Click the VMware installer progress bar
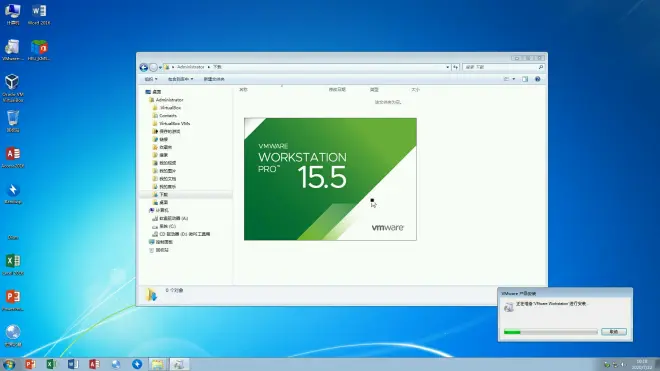 point(551,332)
